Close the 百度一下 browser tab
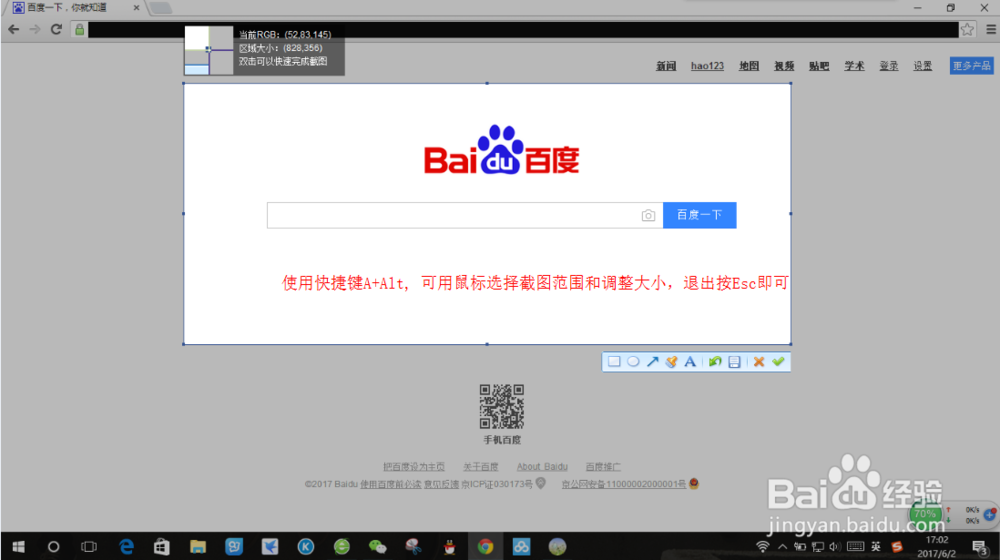Image resolution: width=1000 pixels, height=560 pixels. (136, 8)
